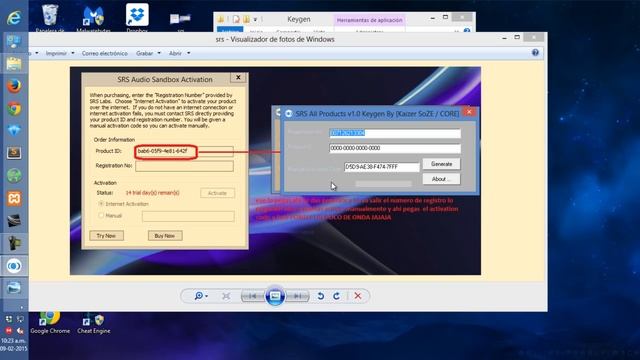Go to the next photo
The width and height of the screenshot is (640, 360).
[x=298, y=296]
